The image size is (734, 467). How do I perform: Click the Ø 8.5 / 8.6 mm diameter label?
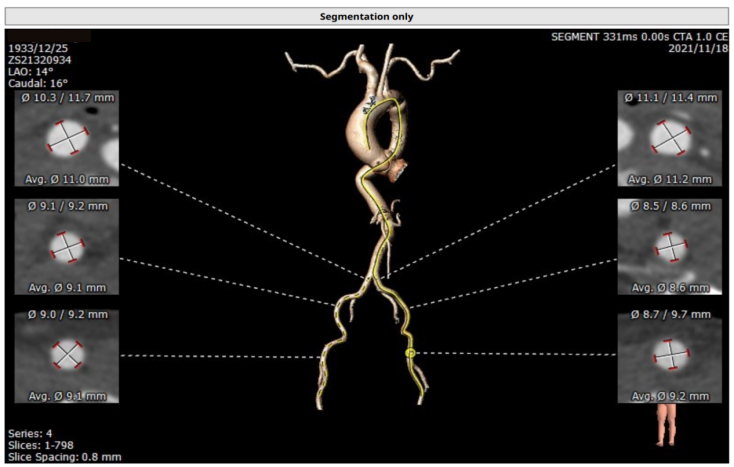[669, 205]
